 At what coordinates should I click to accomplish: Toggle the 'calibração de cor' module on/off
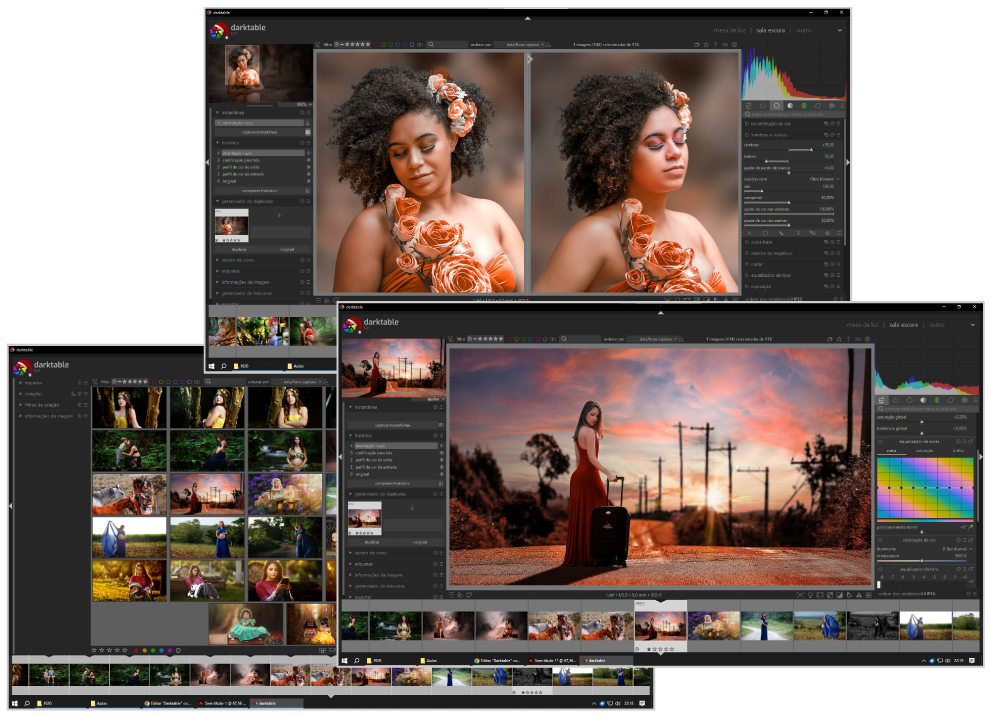(881, 540)
